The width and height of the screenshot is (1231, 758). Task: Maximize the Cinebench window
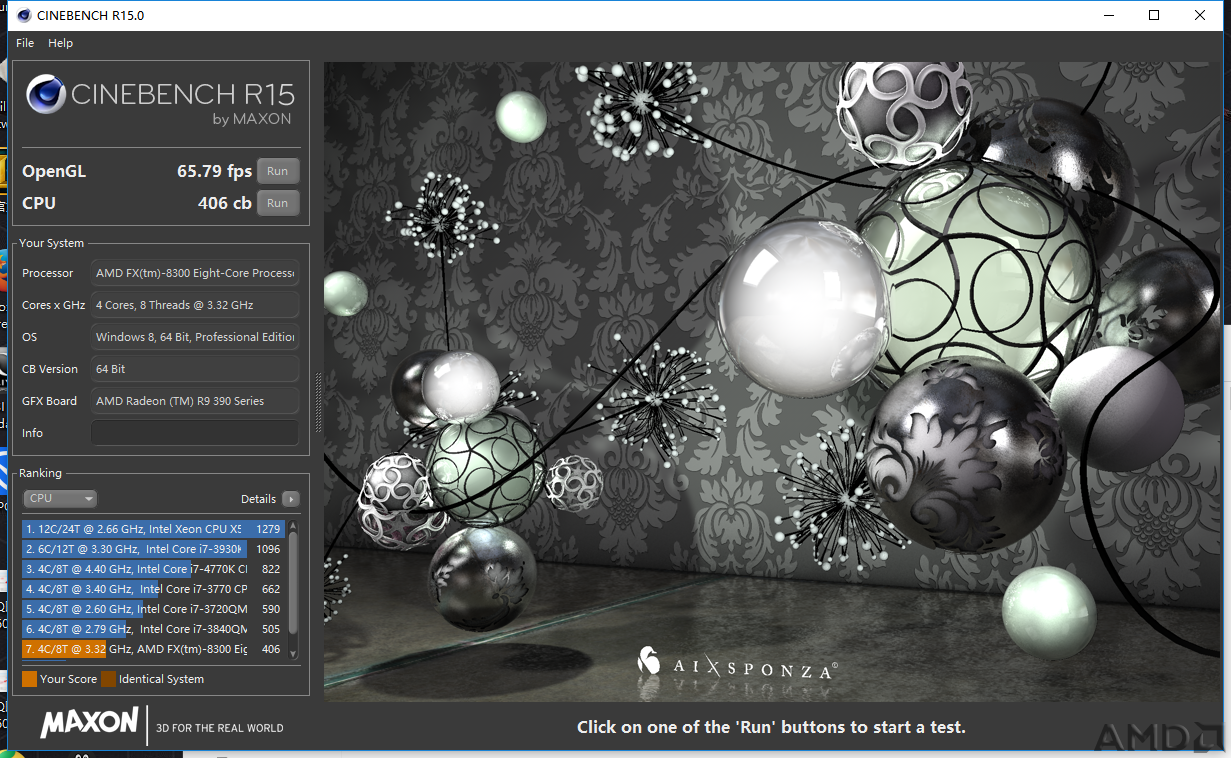pos(1154,15)
